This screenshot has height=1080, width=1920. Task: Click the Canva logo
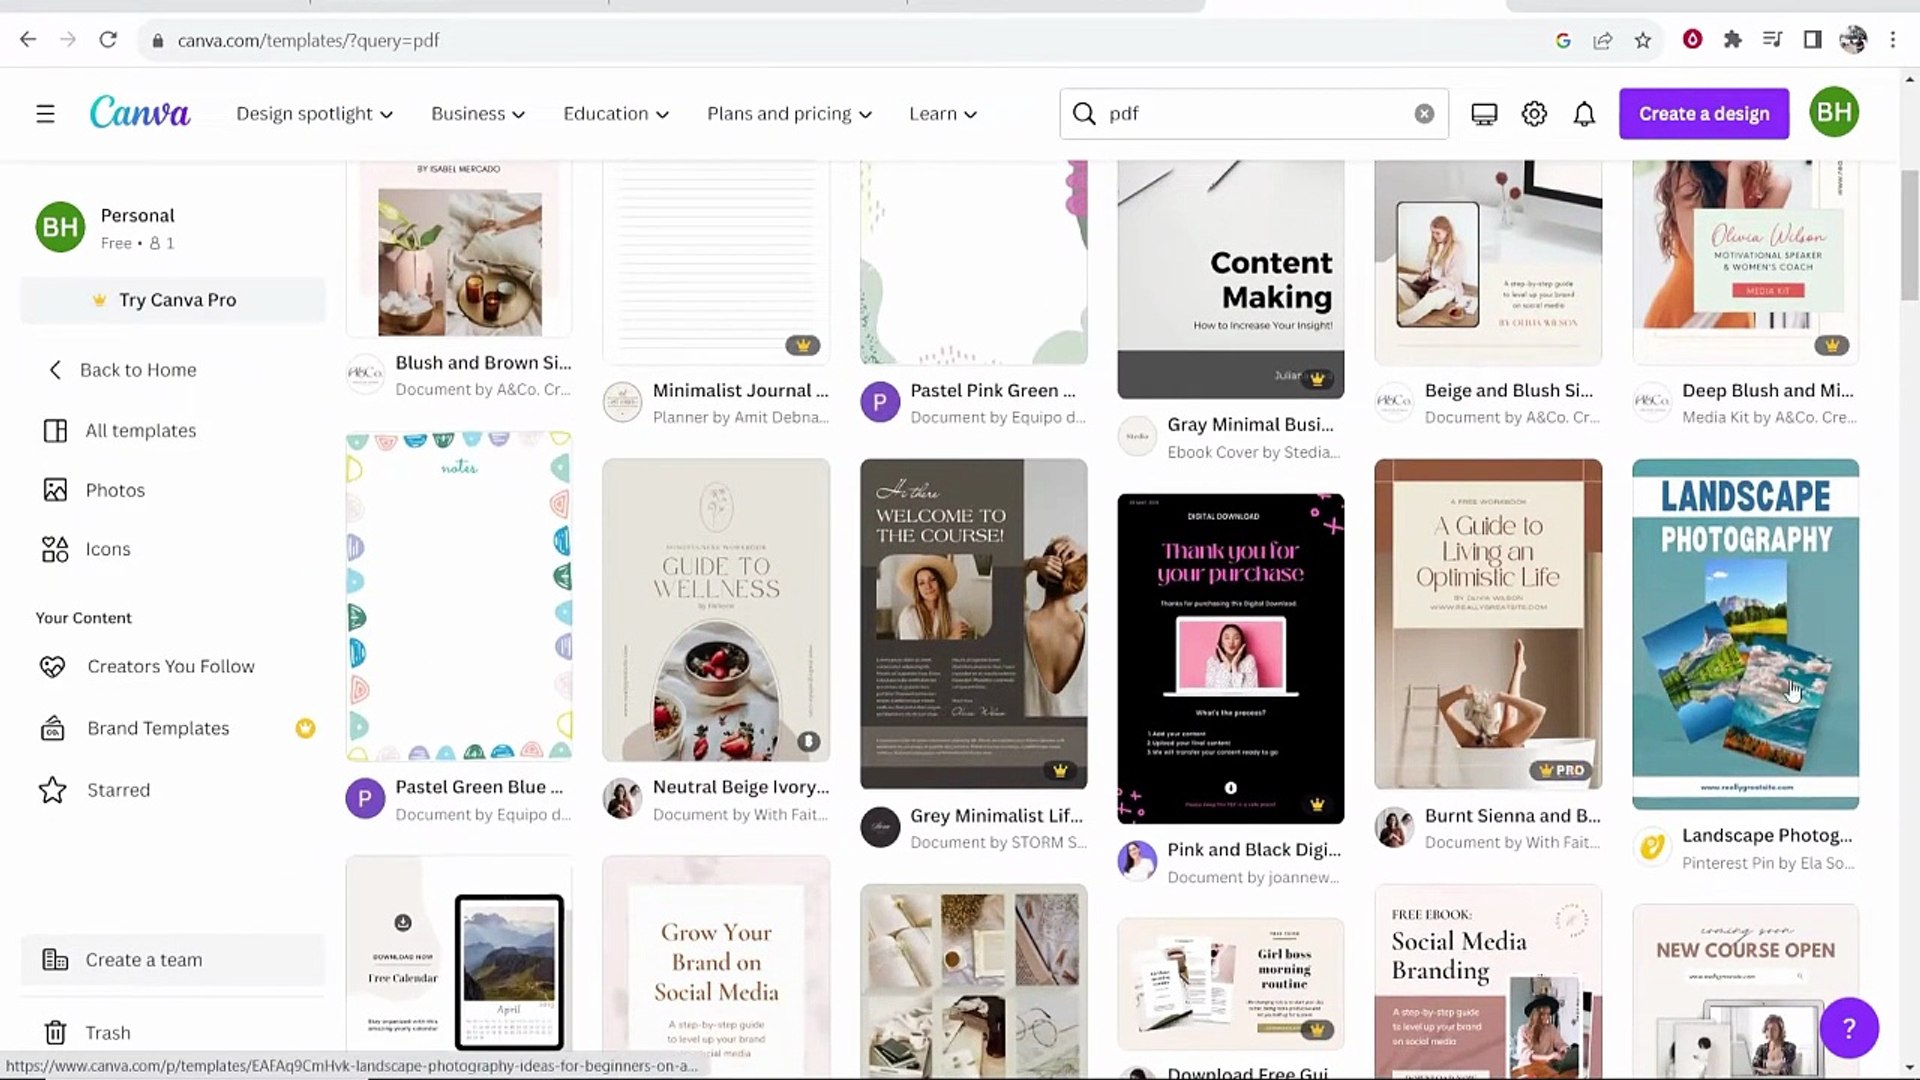pos(139,112)
